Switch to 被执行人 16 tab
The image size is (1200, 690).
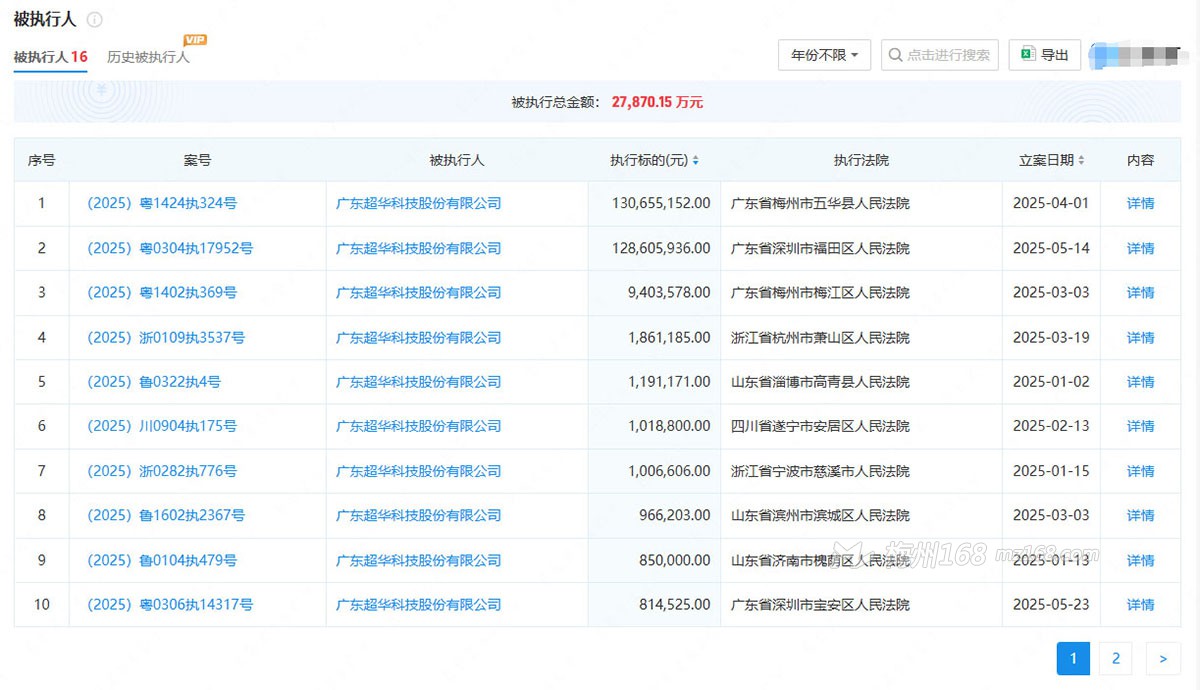click(x=50, y=57)
